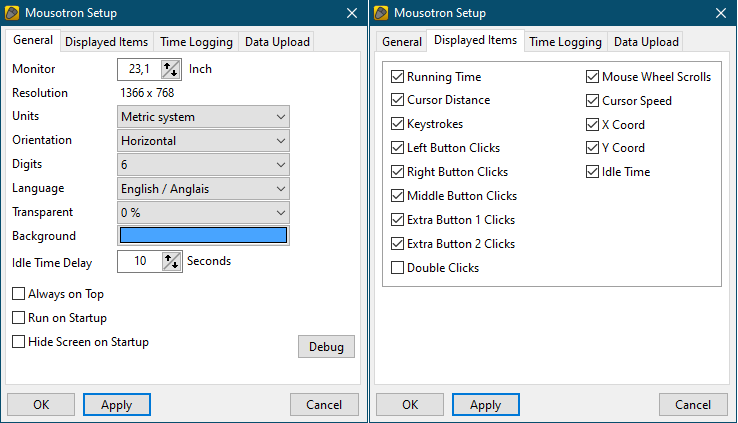
Task: Click the resolution value 1366 x 768
Action: 147,93
